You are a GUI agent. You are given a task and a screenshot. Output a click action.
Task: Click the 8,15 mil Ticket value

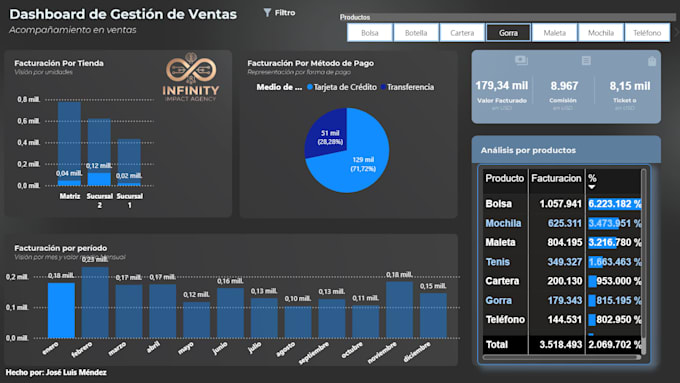[x=630, y=86]
